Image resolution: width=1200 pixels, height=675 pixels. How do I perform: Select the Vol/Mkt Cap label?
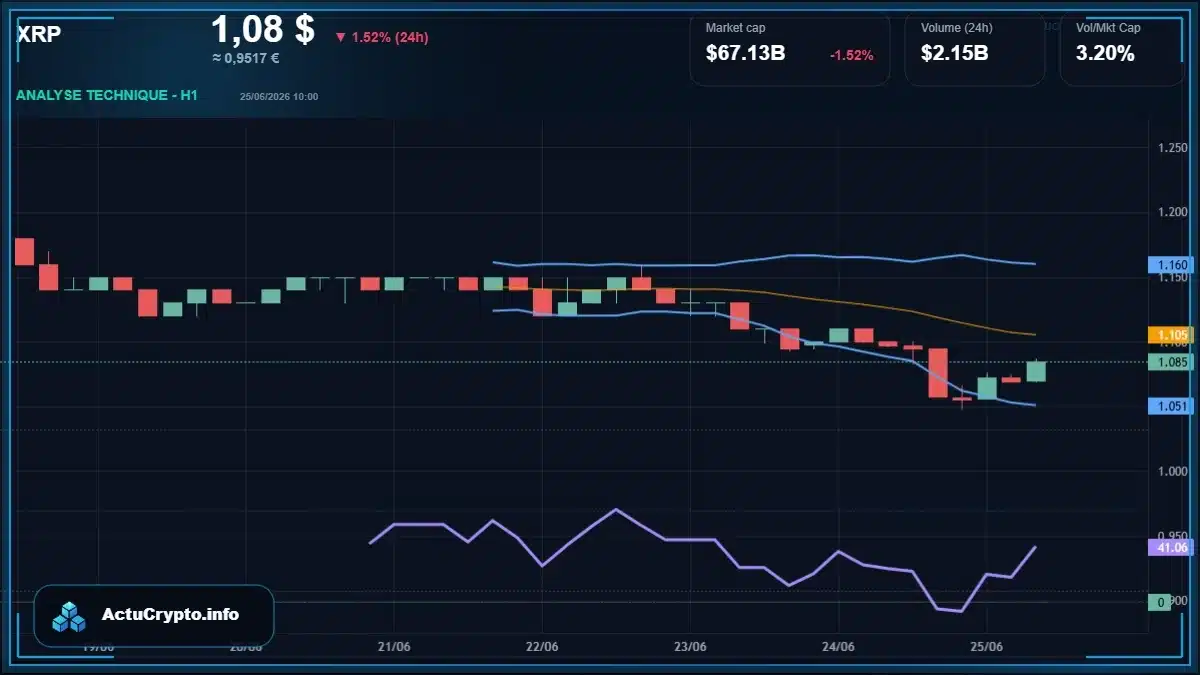click(x=1108, y=28)
